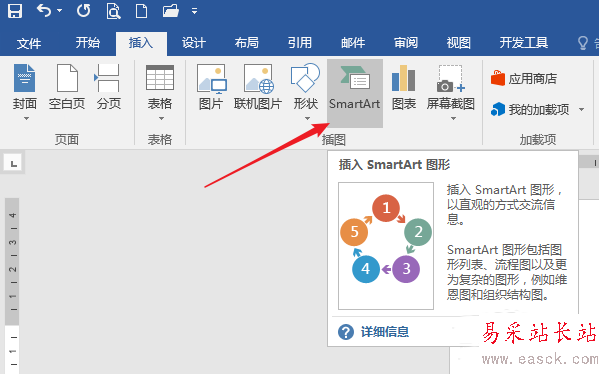Insert a 分页 page break
599x374 pixels.
click(x=108, y=87)
